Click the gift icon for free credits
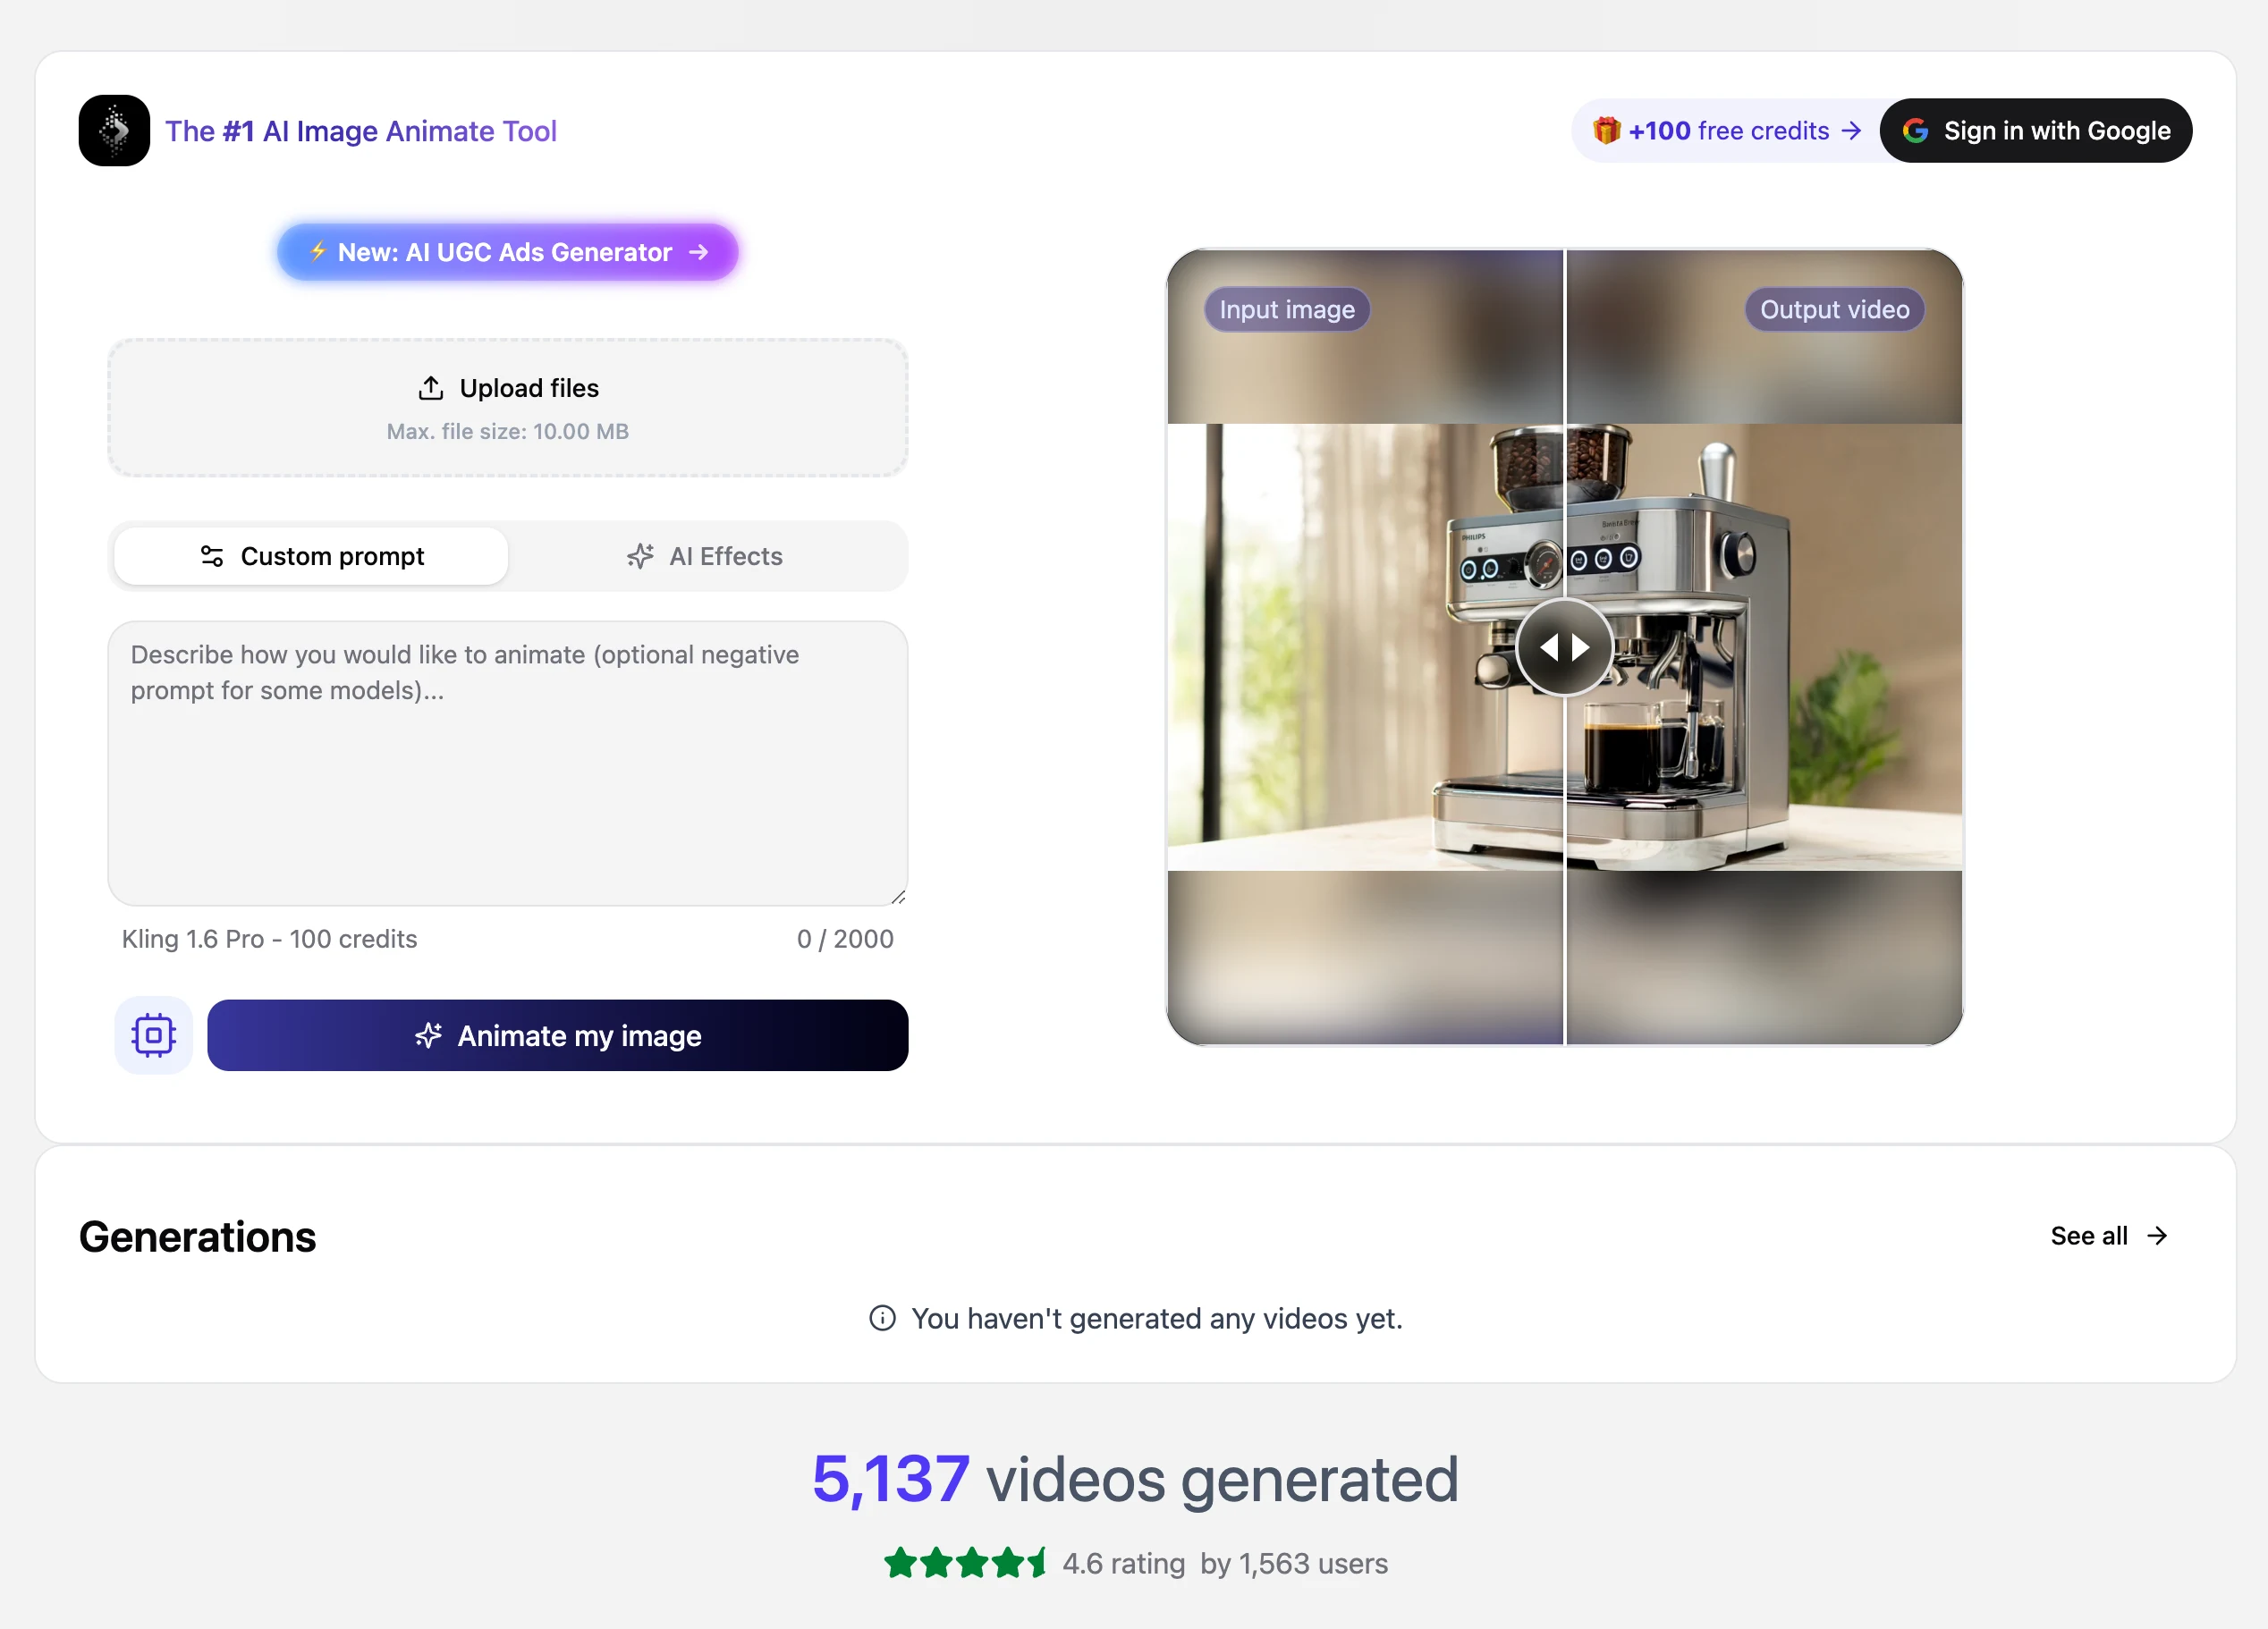This screenshot has width=2268, height=1629. coord(1606,131)
